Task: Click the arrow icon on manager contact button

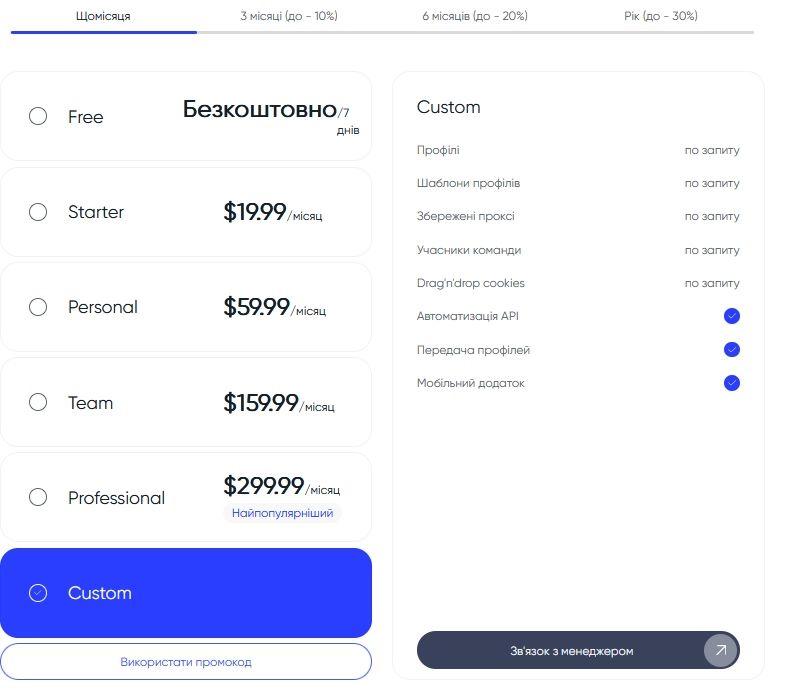Action: [x=720, y=651]
